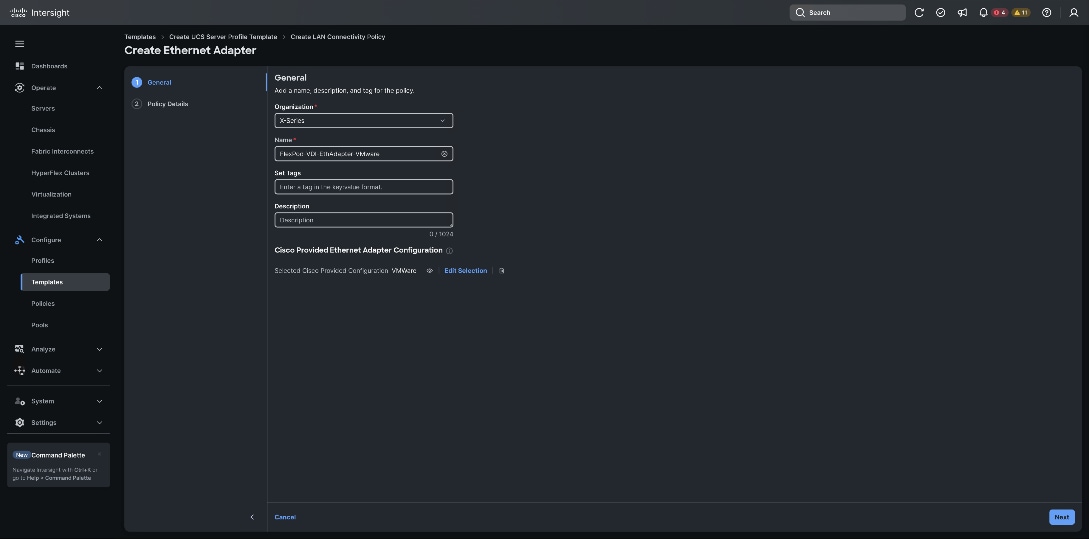Screen dimensions: 1089x539
Task: Click info icon beside Ethernet Adapter Configuration
Action: [449, 251]
